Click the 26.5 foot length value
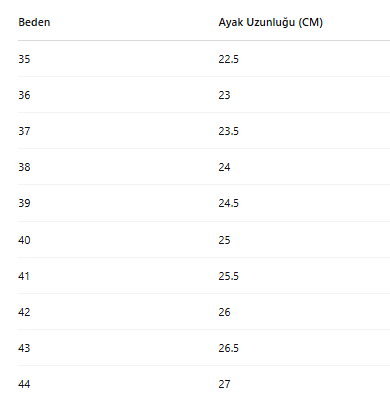 [229, 348]
